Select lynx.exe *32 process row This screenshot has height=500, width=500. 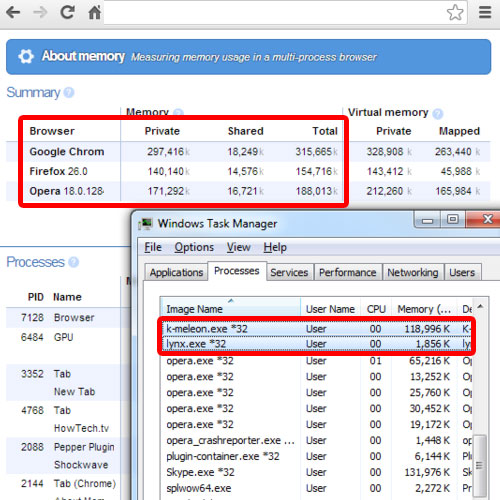[316, 344]
